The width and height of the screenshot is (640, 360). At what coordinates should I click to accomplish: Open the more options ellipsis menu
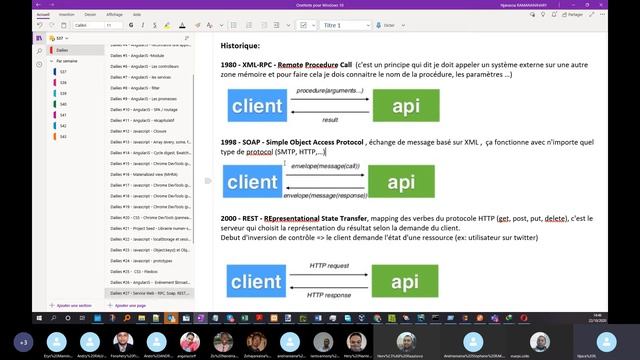(x=602, y=15)
